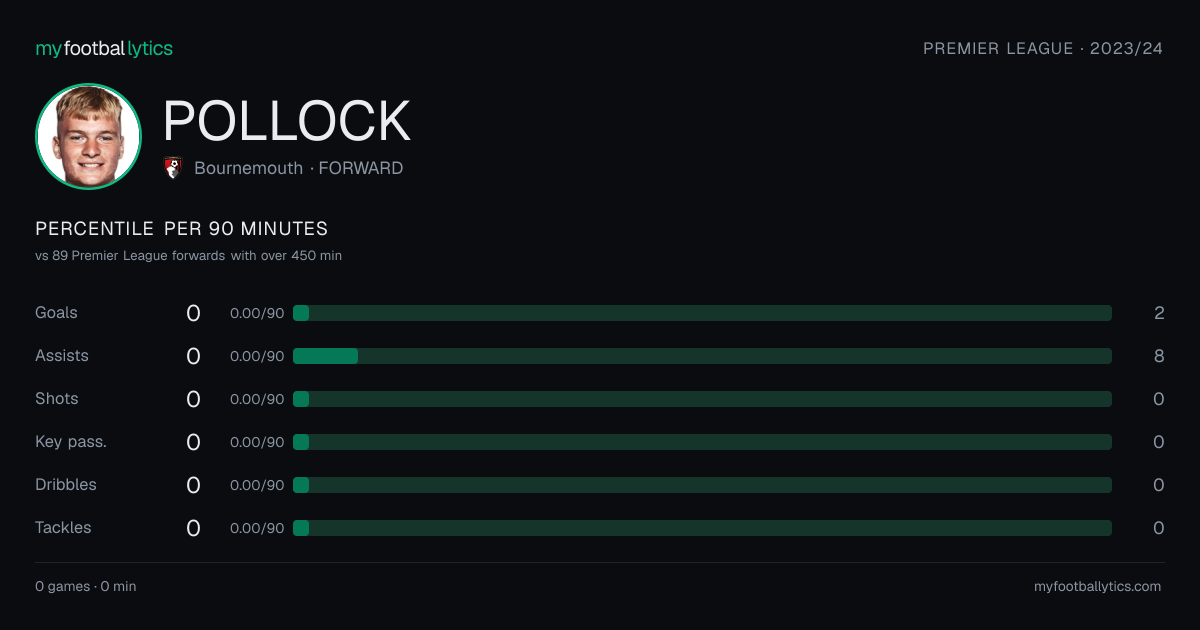Viewport: 1200px width, 630px height.
Task: Click Pollock's player headshot photo
Action: coord(88,137)
